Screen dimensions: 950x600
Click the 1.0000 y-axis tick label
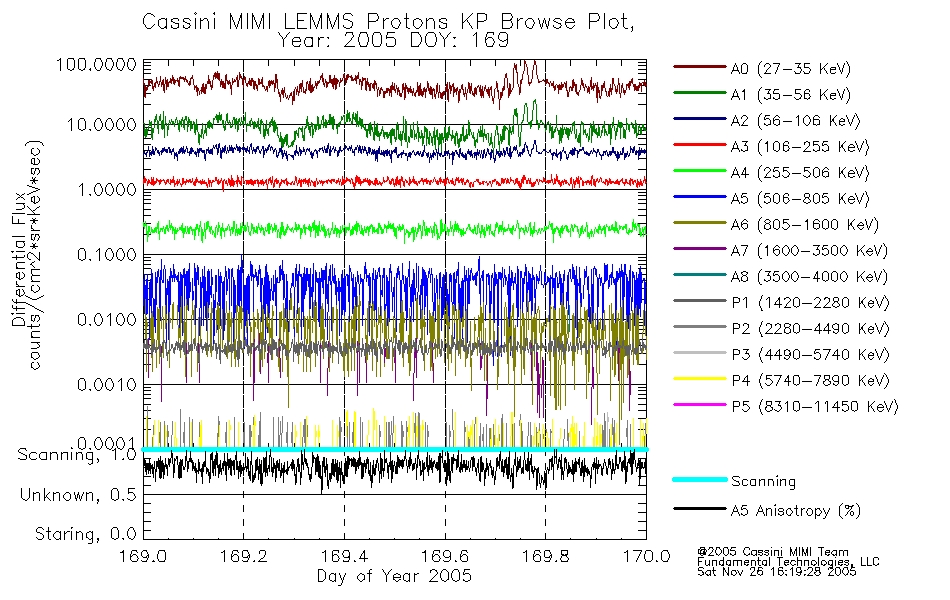point(107,190)
